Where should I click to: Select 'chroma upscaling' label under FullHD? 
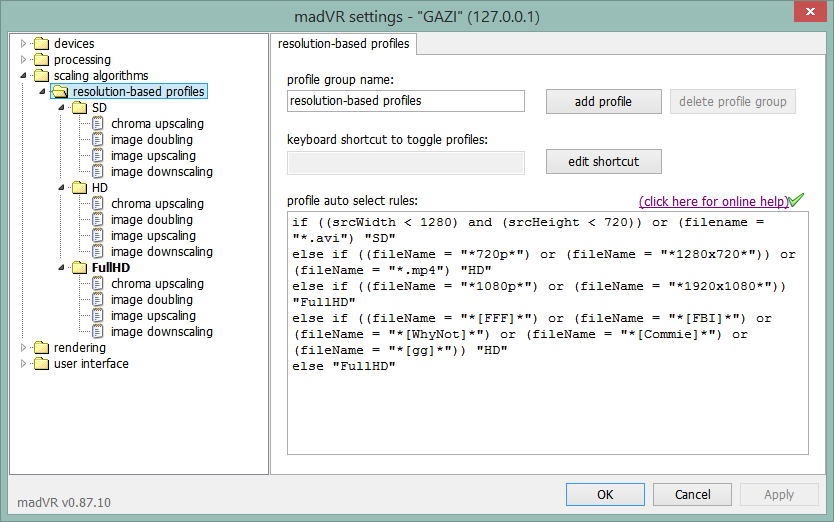tap(157, 284)
